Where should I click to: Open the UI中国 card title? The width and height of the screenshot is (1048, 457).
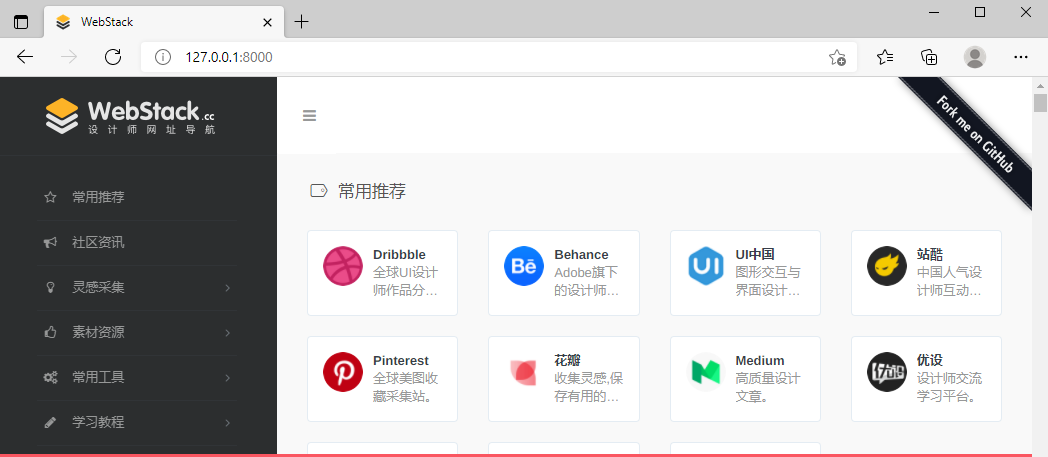tap(755, 255)
